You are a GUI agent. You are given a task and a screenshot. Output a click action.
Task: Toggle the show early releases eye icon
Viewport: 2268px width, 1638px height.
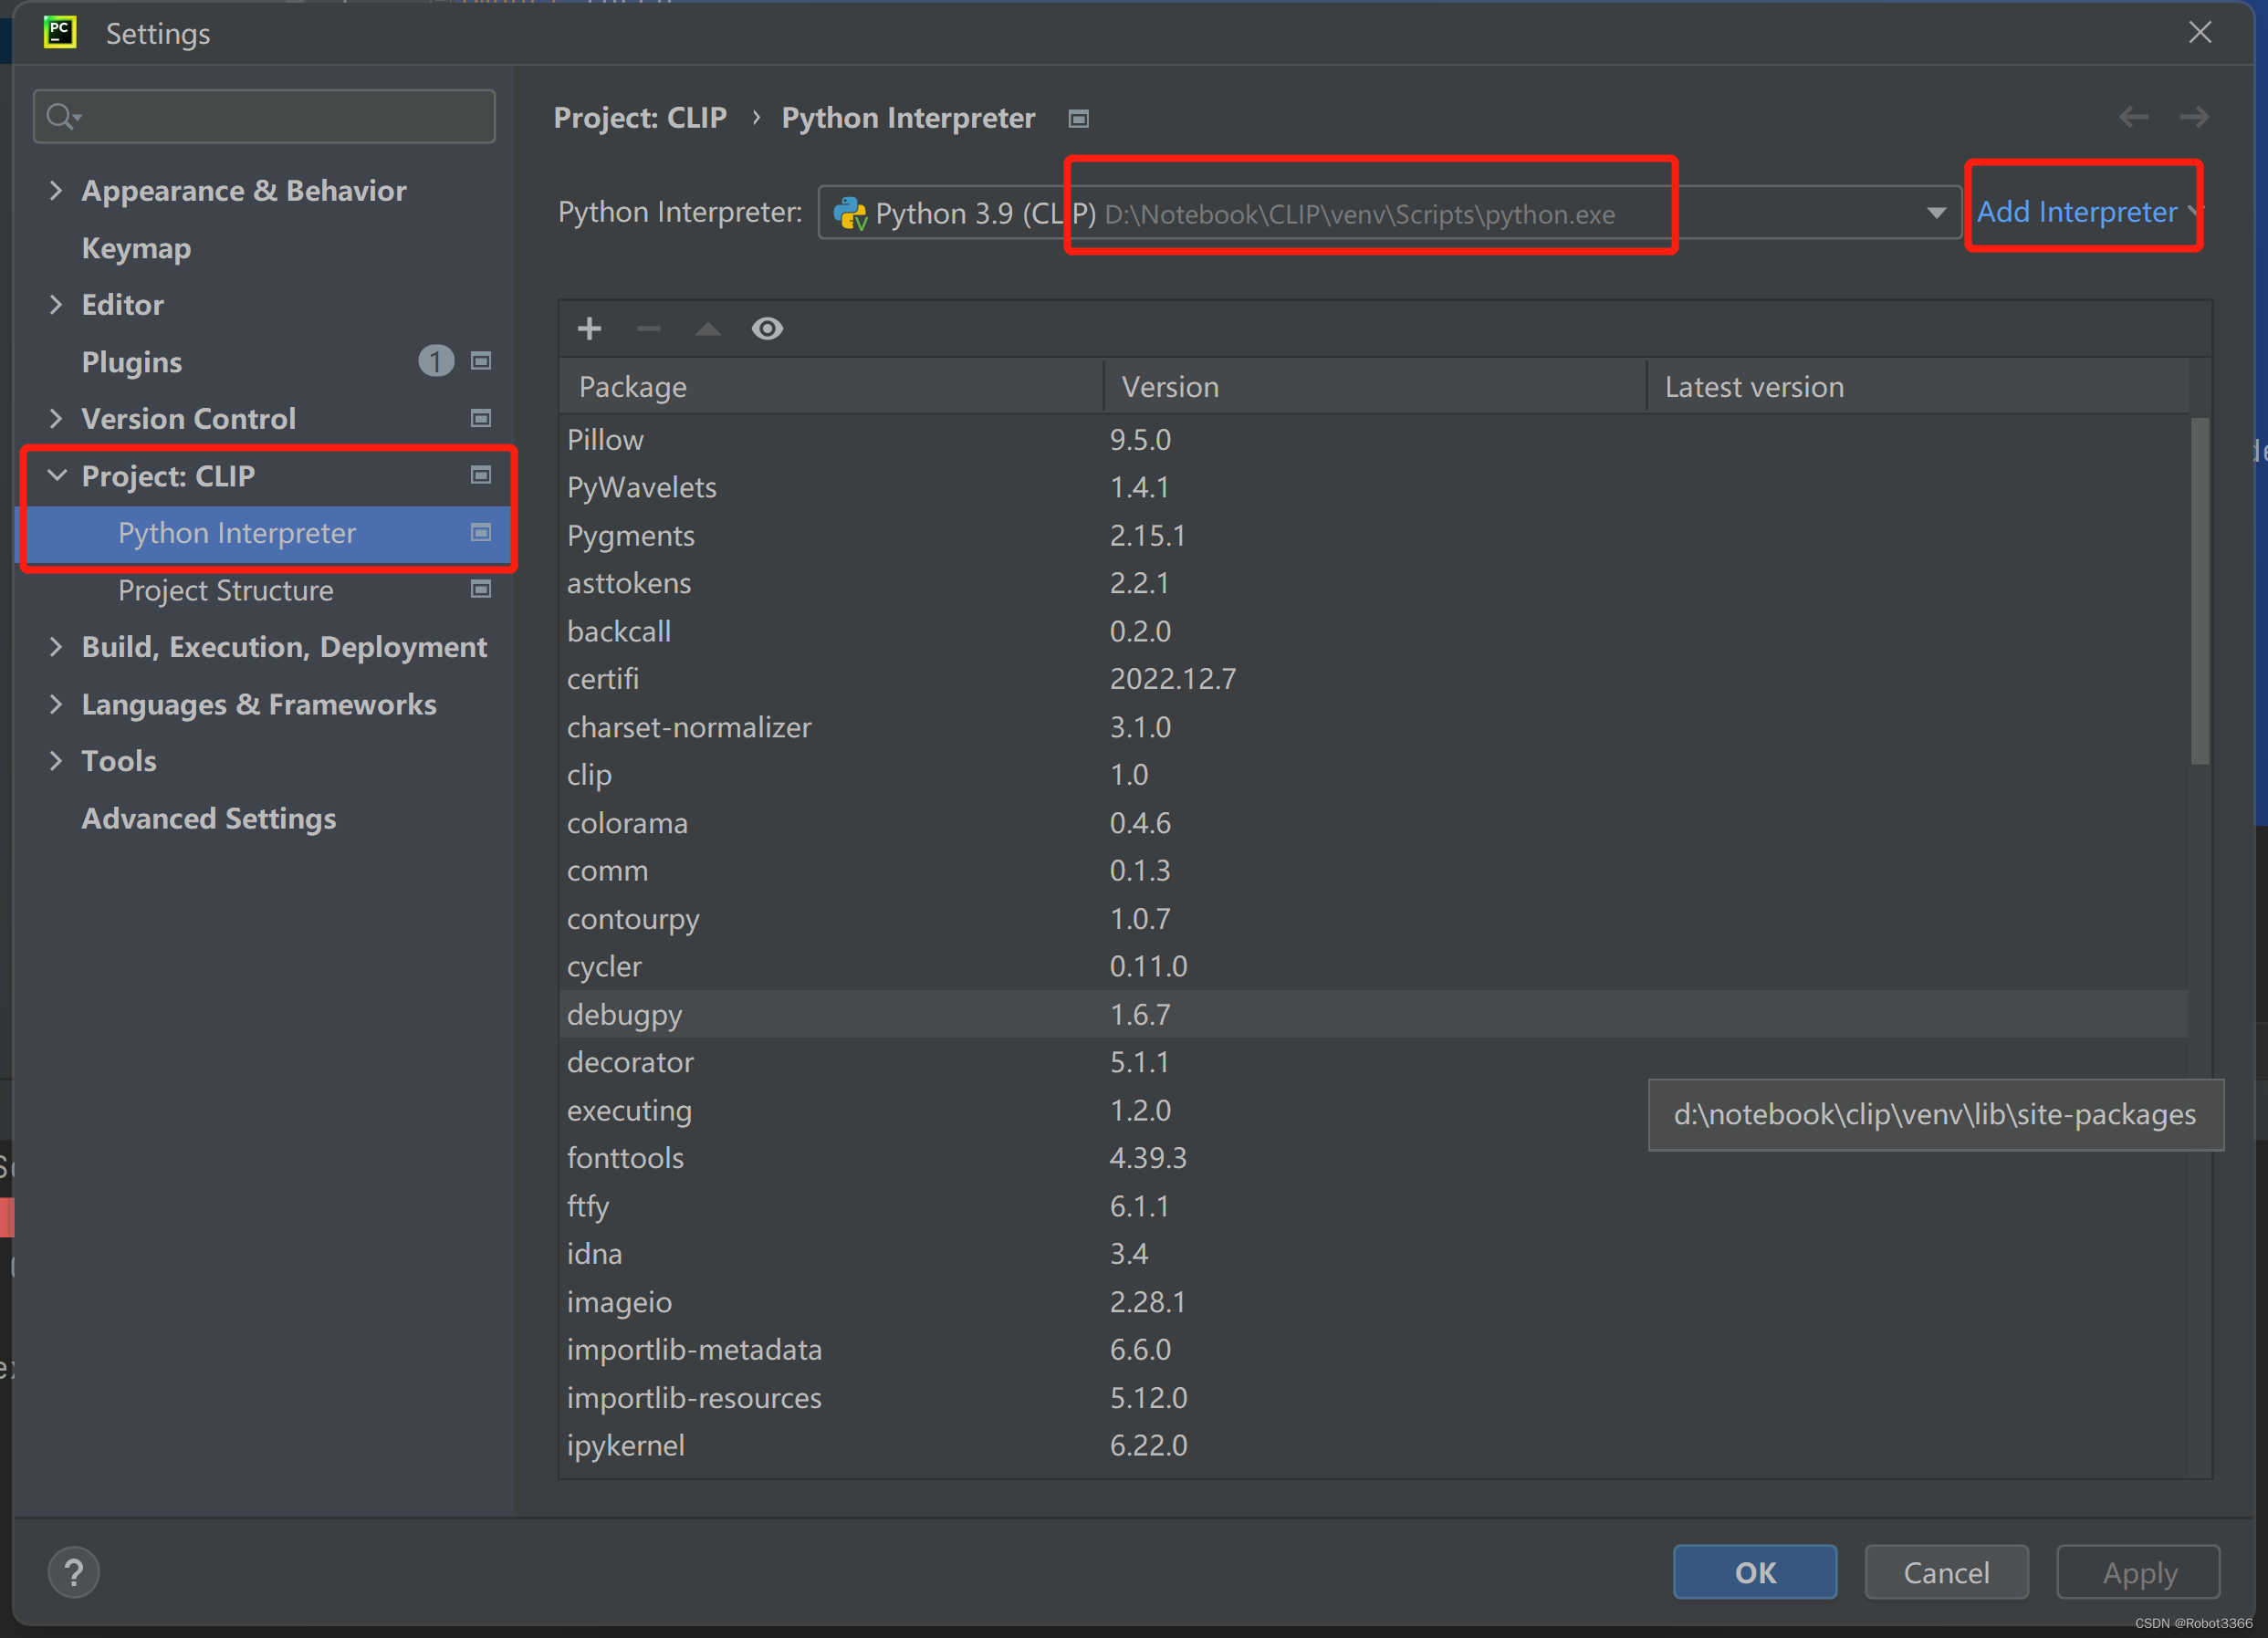(x=767, y=328)
